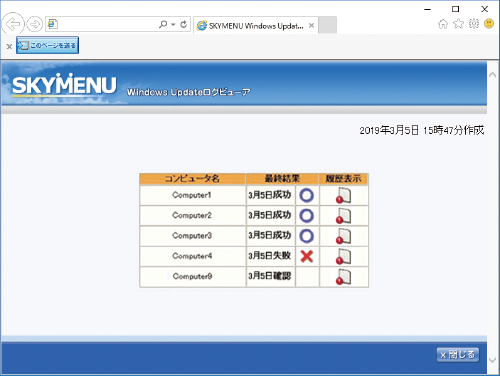This screenshot has height=376, width=500.
Task: Open history log icon for Computer3
Action: pyautogui.click(x=343, y=236)
